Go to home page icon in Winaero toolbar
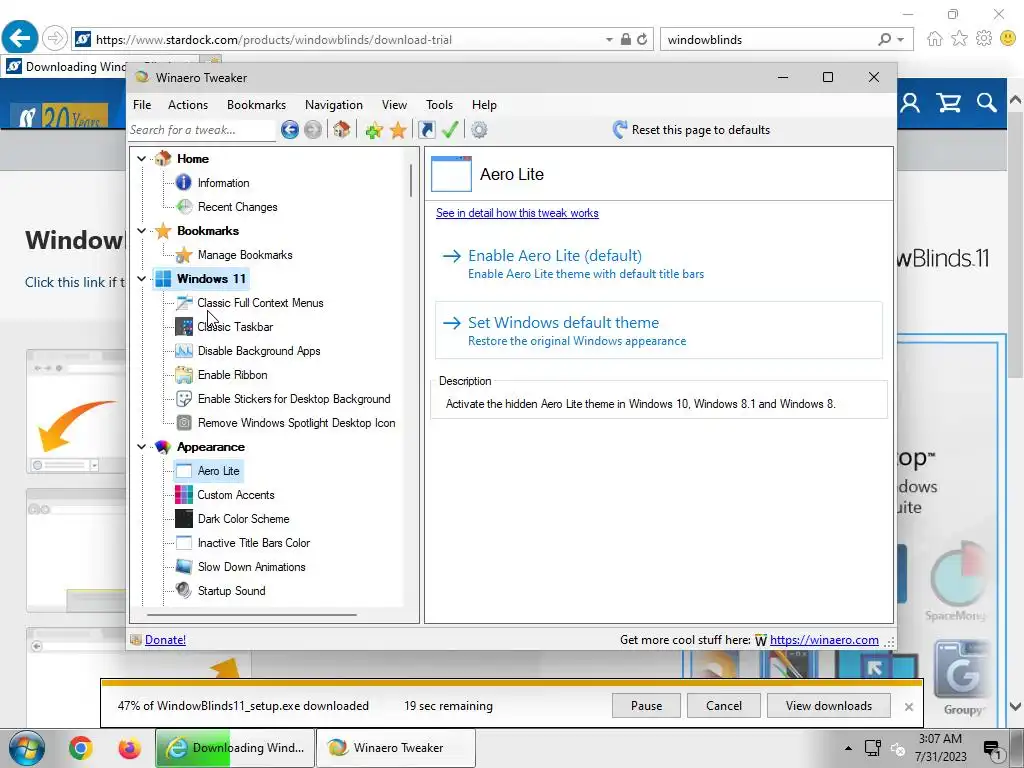 pyautogui.click(x=342, y=129)
